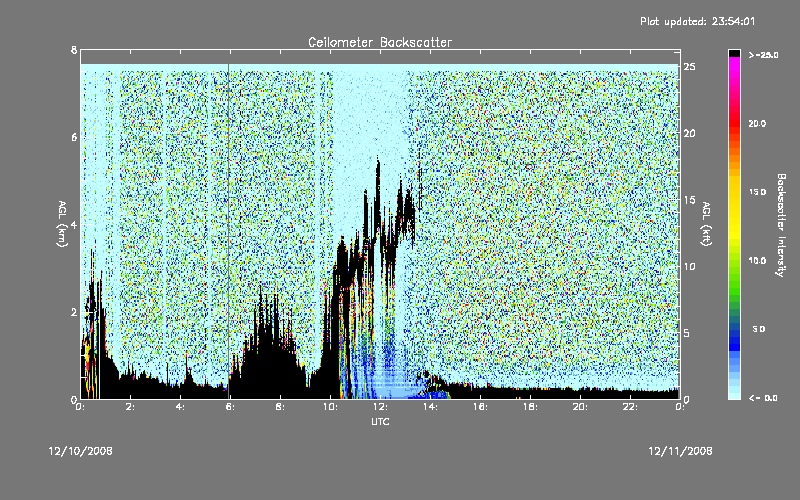Viewport: 800px width, 500px height.
Task: Click the '15' kft tick on right axis
Action: pyautogui.click(x=689, y=199)
